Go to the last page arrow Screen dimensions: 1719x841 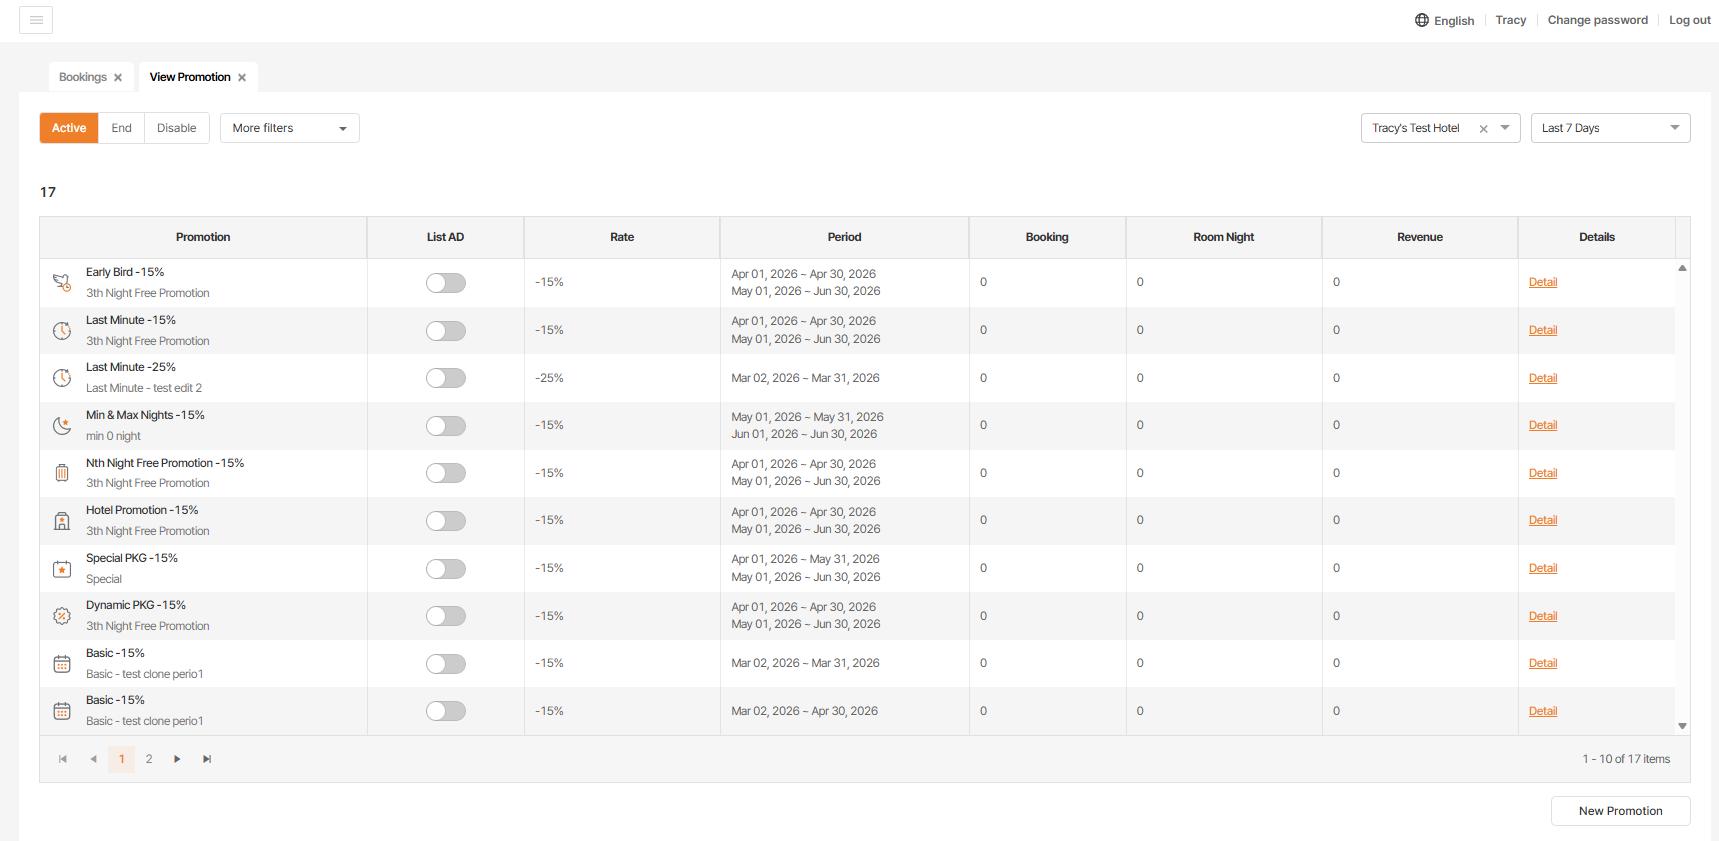point(207,759)
